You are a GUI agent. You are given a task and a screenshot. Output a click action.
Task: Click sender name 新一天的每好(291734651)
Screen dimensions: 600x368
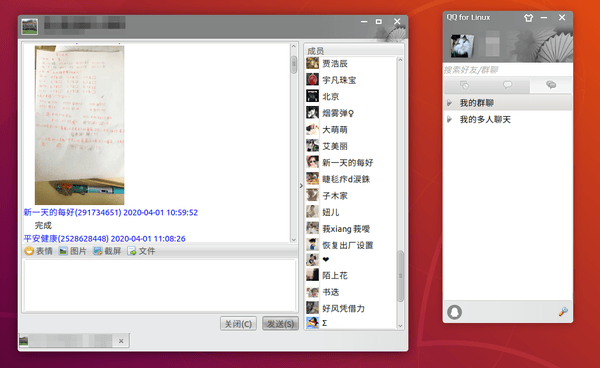[73, 212]
